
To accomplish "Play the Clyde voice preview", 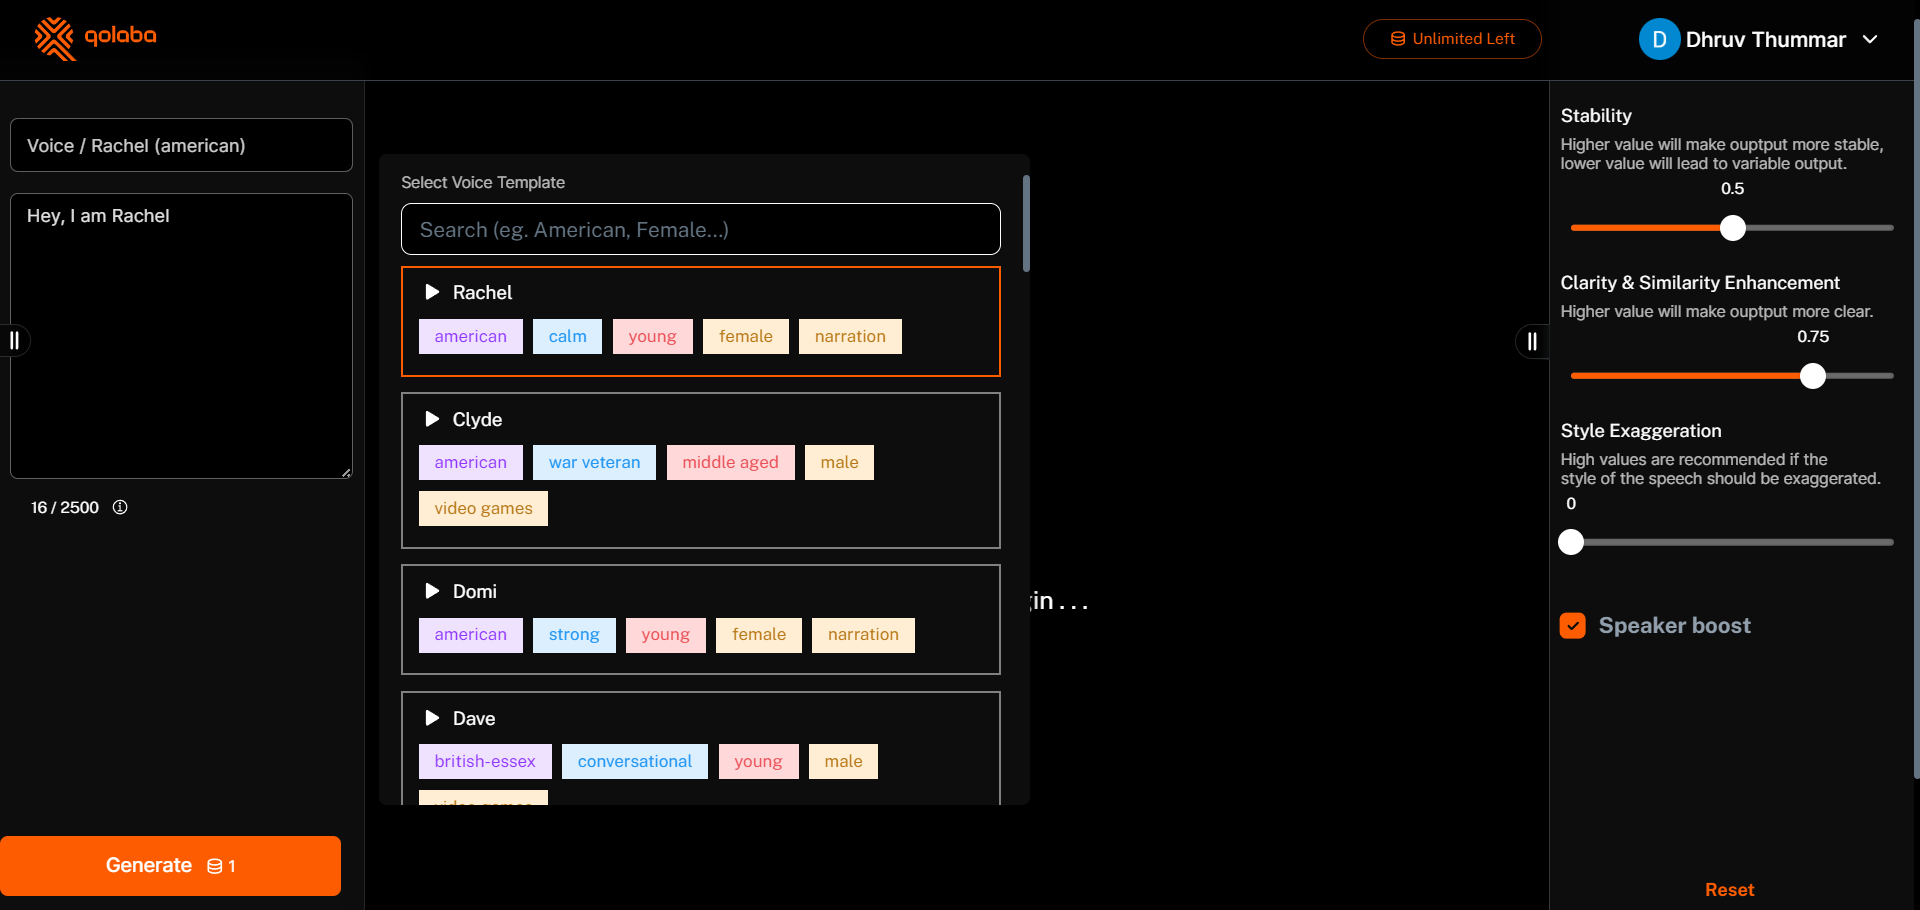I will coord(432,419).
